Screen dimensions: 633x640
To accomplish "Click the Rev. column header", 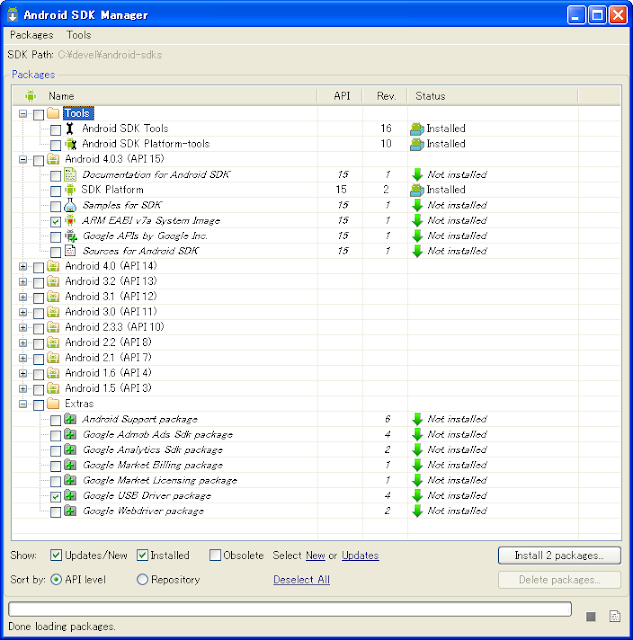I will point(386,96).
